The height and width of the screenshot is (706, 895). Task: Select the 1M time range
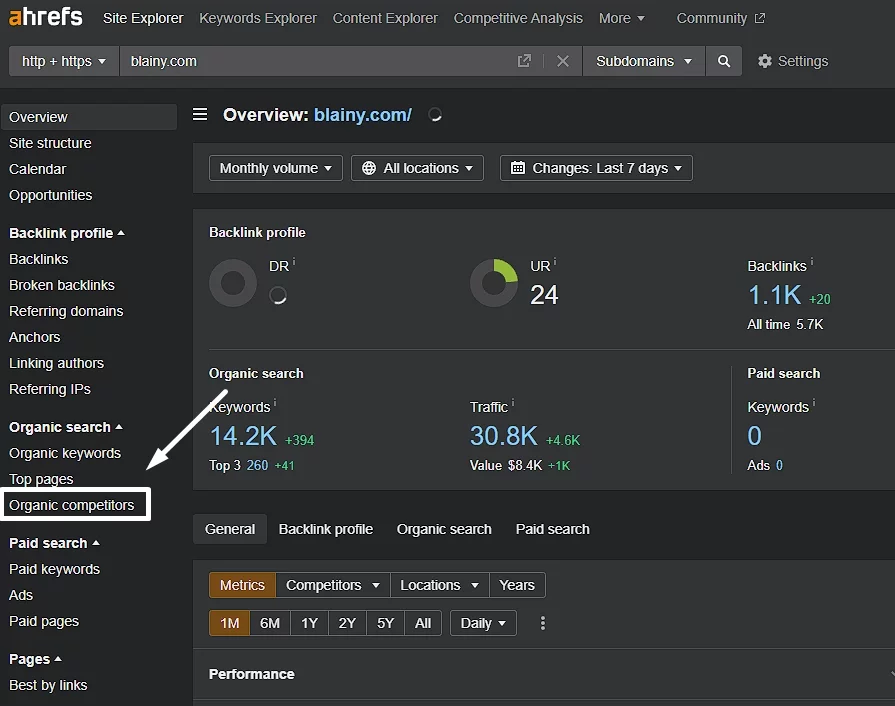(x=229, y=623)
